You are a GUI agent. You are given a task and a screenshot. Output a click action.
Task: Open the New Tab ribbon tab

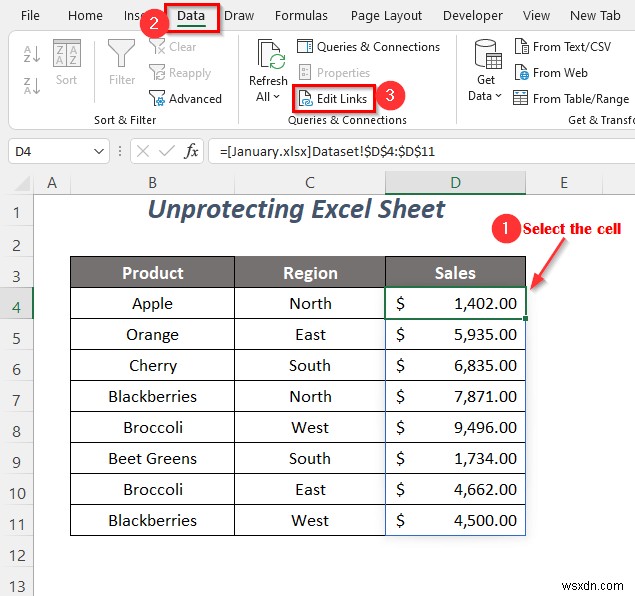(595, 16)
